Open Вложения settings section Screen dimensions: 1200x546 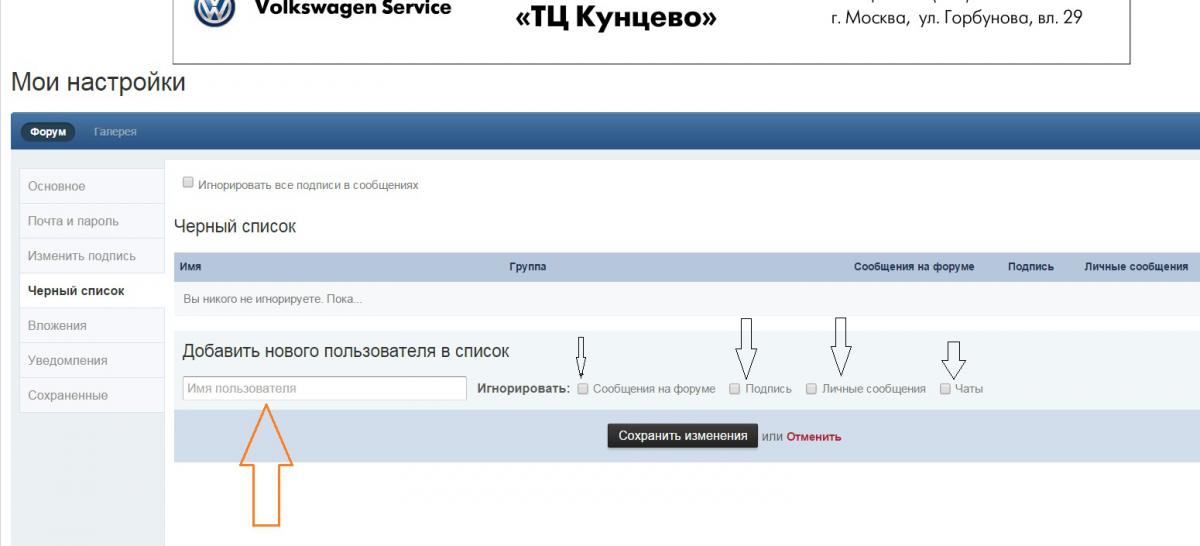(91, 325)
